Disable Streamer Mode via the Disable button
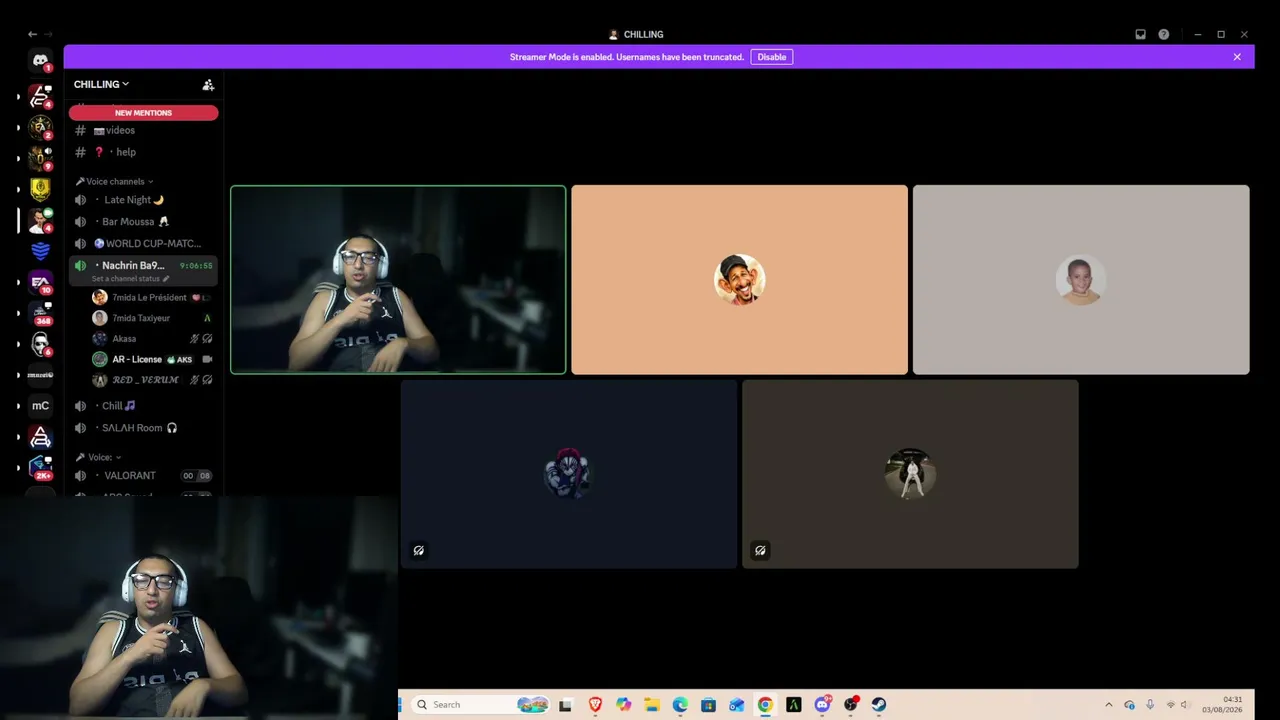Viewport: 1280px width, 720px height. (772, 57)
